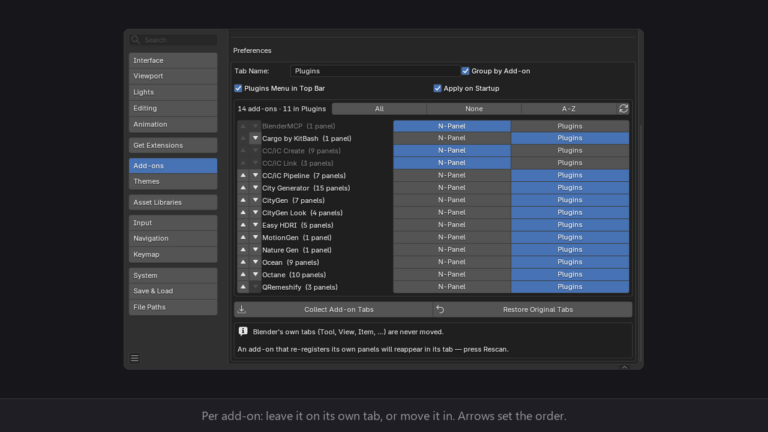The image size is (768, 432).
Task: Click the All button
Action: click(x=379, y=109)
